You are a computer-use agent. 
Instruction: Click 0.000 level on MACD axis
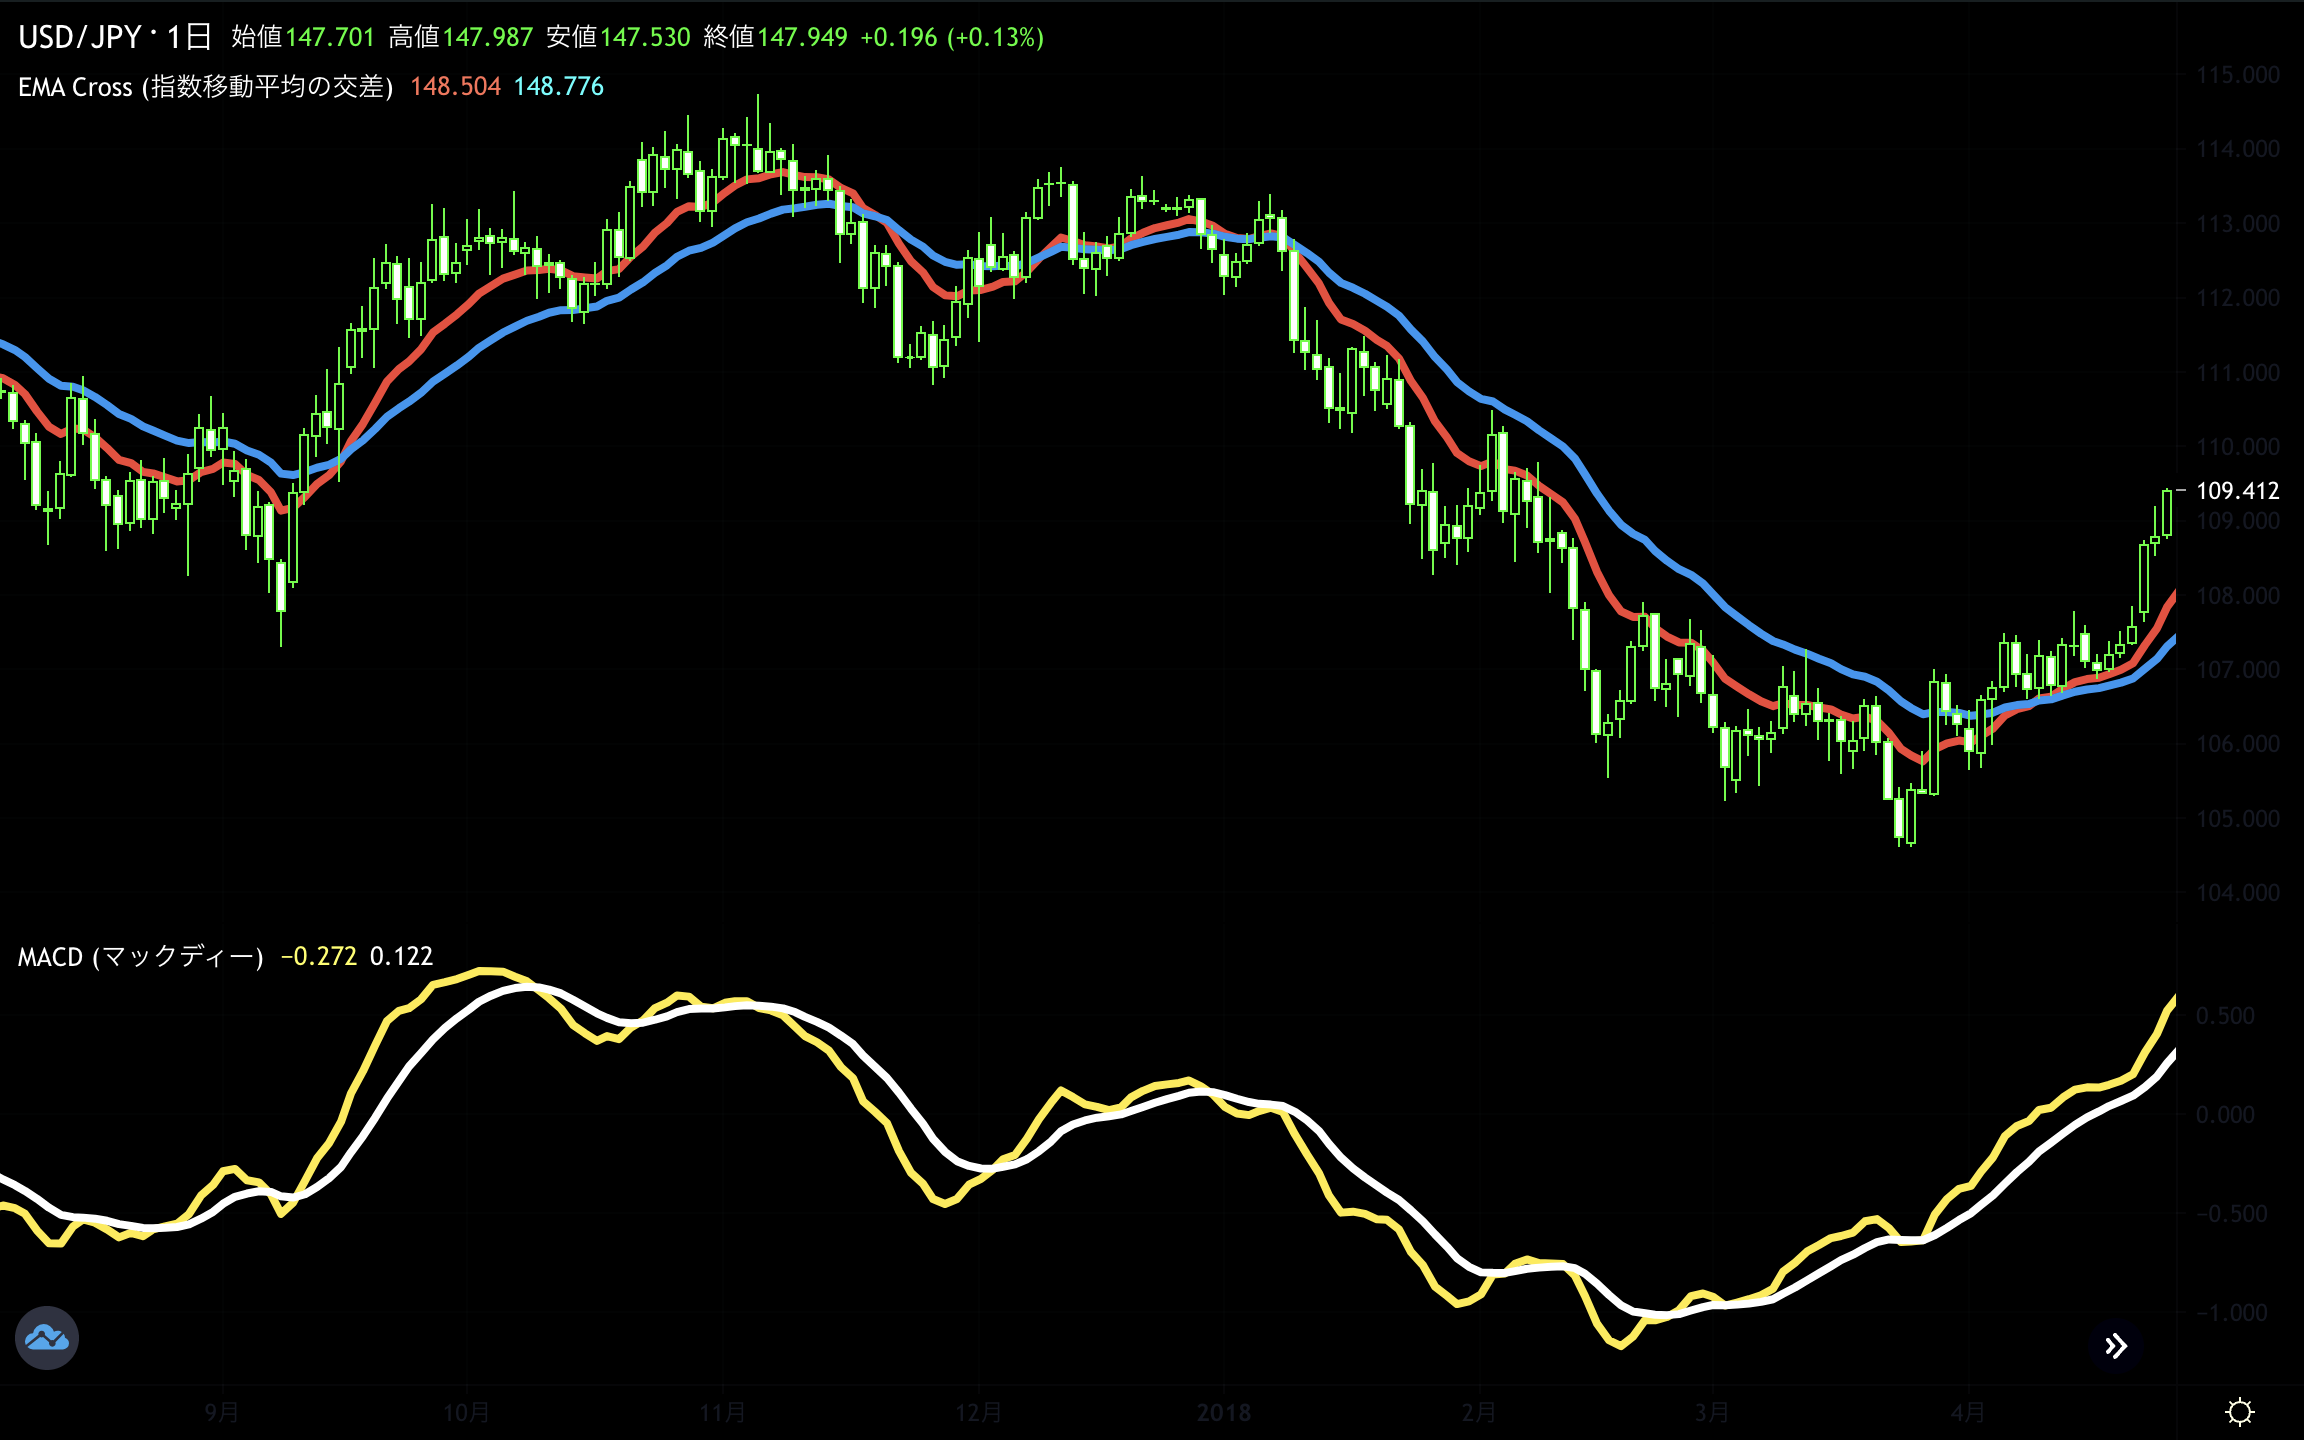(2225, 1115)
